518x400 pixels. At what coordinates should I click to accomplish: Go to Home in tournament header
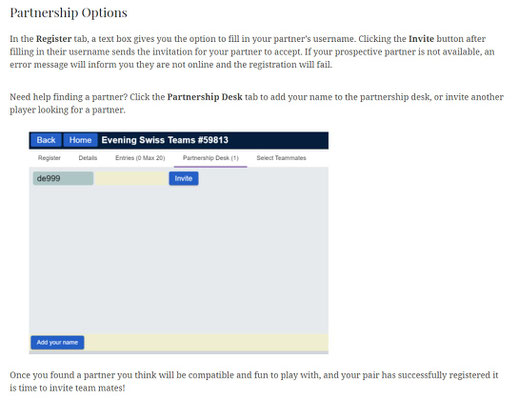tap(80, 140)
